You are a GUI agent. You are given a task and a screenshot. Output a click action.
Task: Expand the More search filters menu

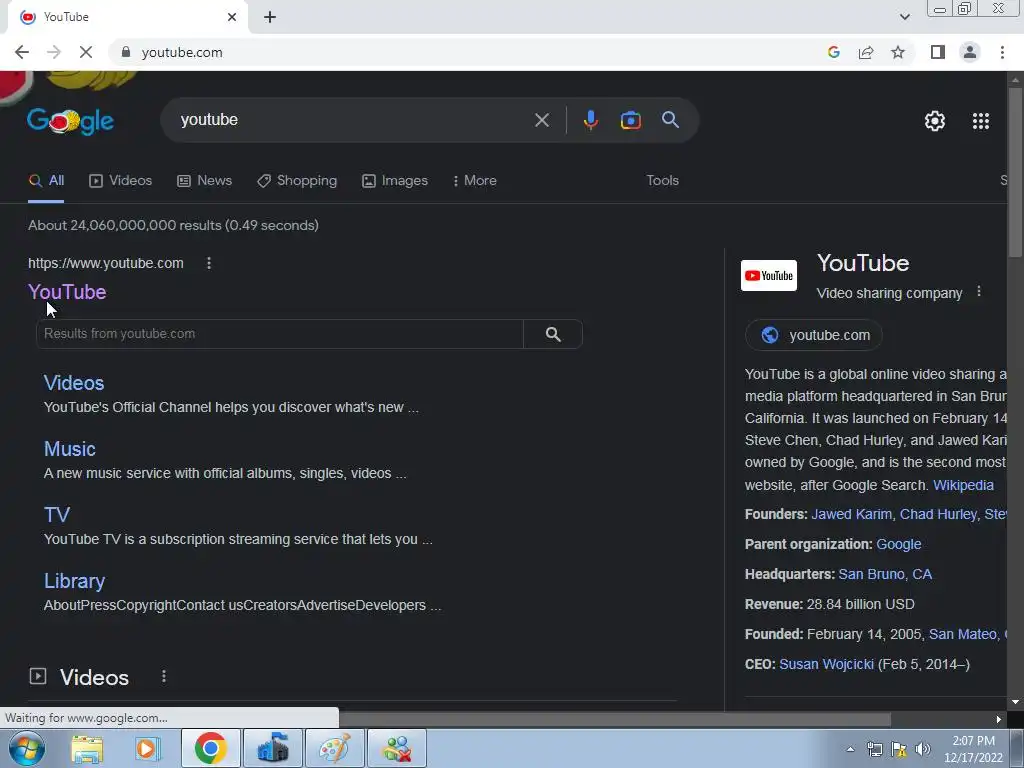pos(475,181)
